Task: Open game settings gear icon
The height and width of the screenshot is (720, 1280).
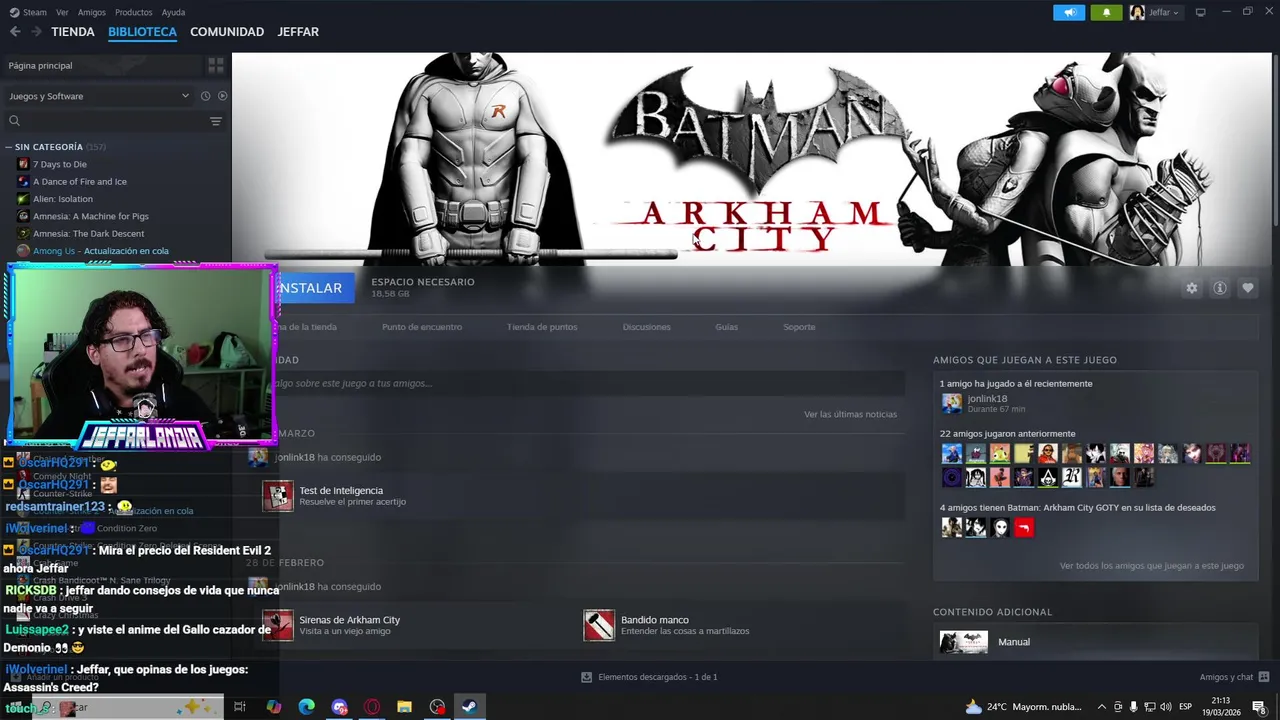Action: point(1191,288)
